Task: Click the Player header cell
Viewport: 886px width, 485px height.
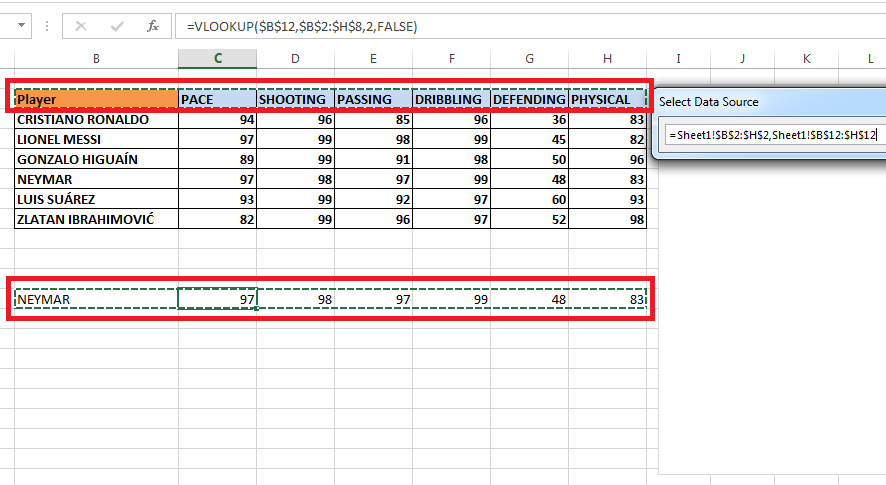Action: [96, 99]
